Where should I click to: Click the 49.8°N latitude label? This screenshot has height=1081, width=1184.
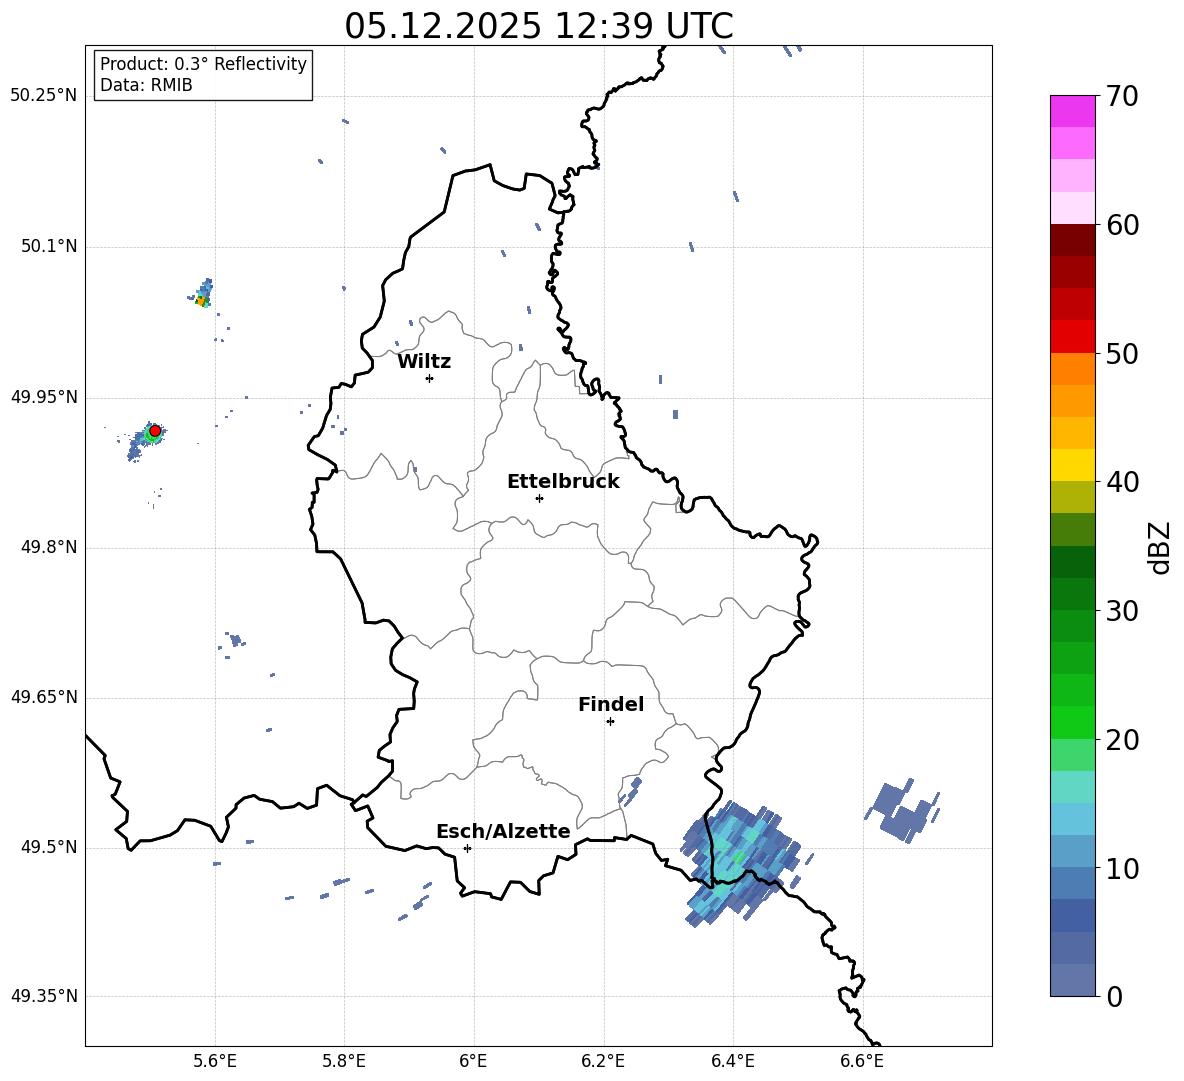(49, 547)
